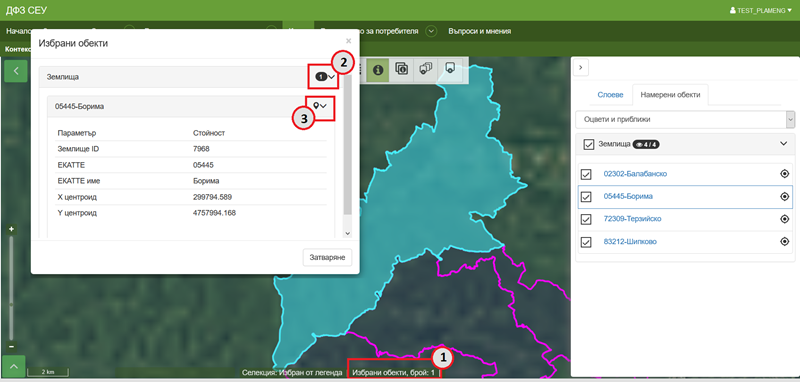
Task: Uncheck 02302-Балабанско checkbox
Action: (586, 174)
